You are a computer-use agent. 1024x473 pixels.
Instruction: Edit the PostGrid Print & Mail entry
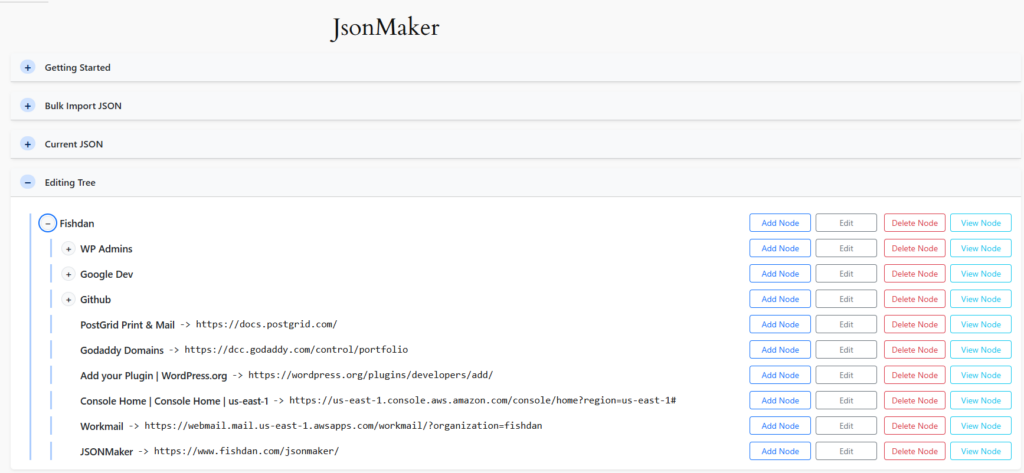[x=846, y=324]
